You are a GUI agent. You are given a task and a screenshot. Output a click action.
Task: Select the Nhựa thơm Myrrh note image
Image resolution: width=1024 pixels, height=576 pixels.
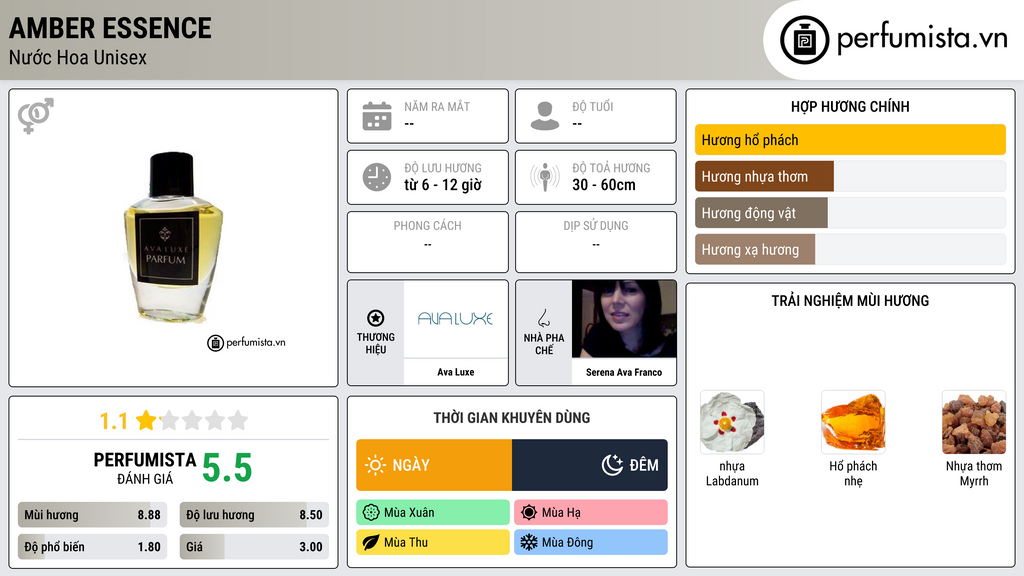coord(974,422)
